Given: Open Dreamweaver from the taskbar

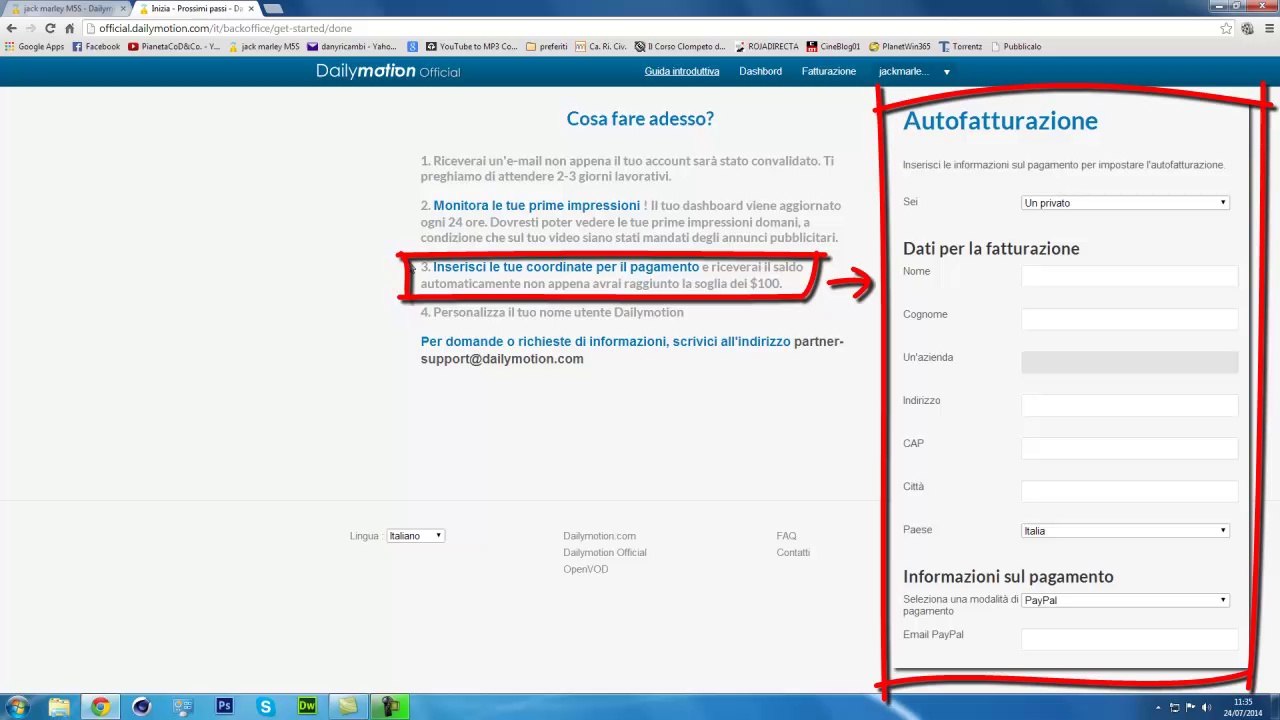Looking at the screenshot, I should click(x=307, y=707).
